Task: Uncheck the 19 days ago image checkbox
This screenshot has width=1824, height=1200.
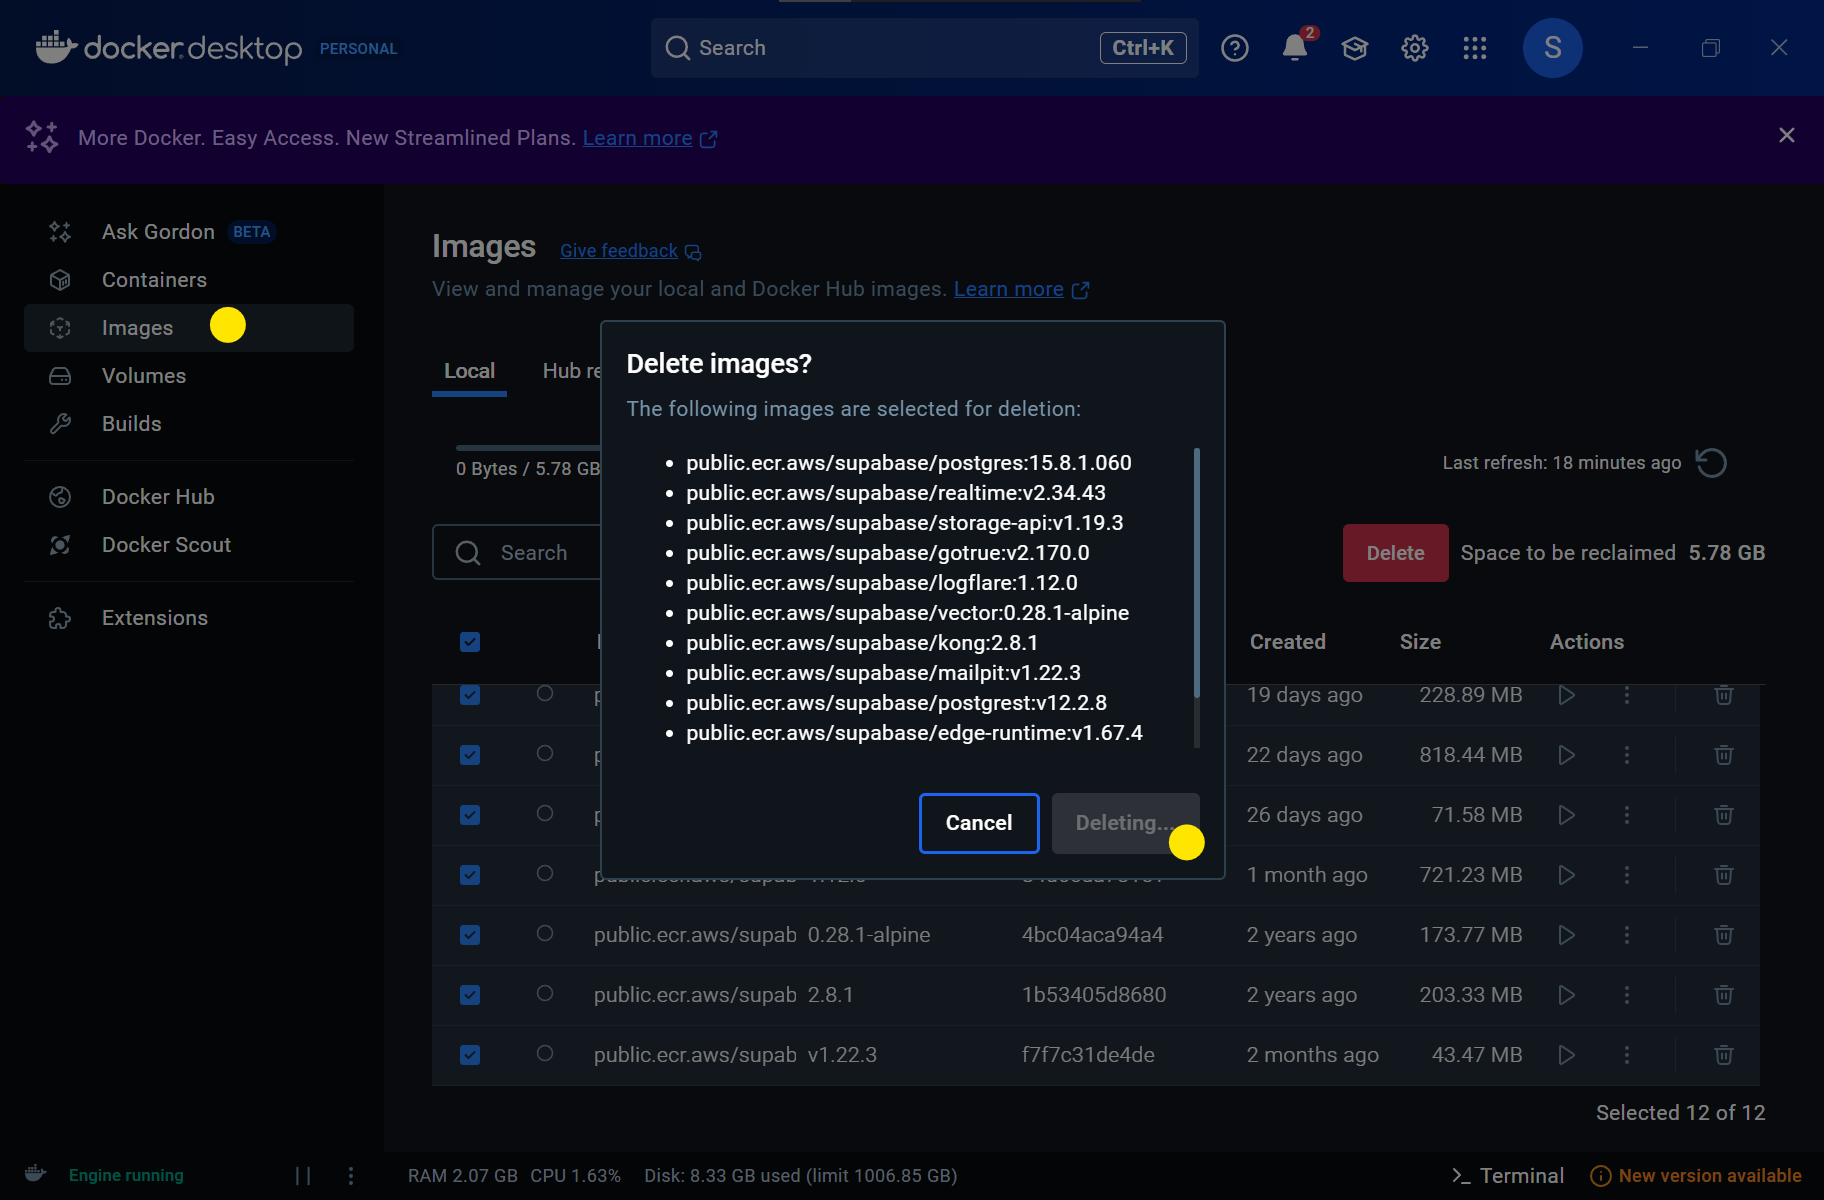Action: pyautogui.click(x=470, y=695)
